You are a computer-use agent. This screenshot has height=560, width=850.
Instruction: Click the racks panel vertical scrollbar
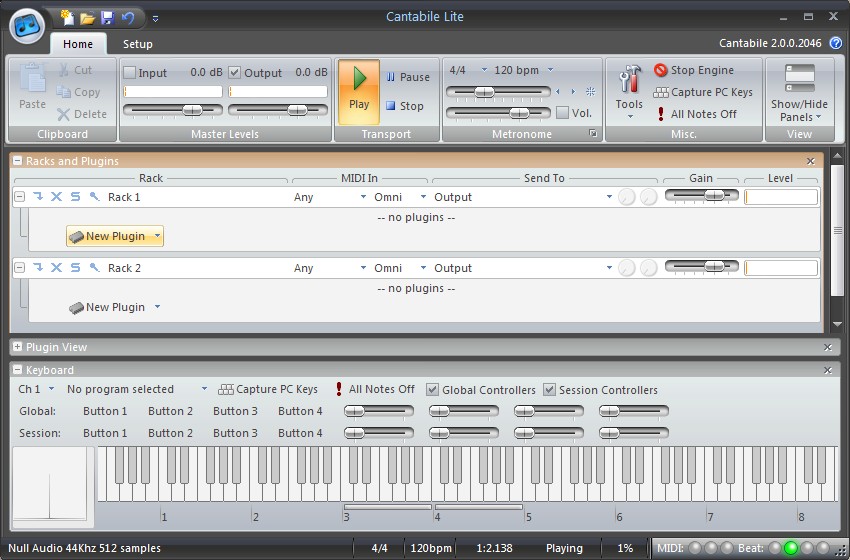838,242
